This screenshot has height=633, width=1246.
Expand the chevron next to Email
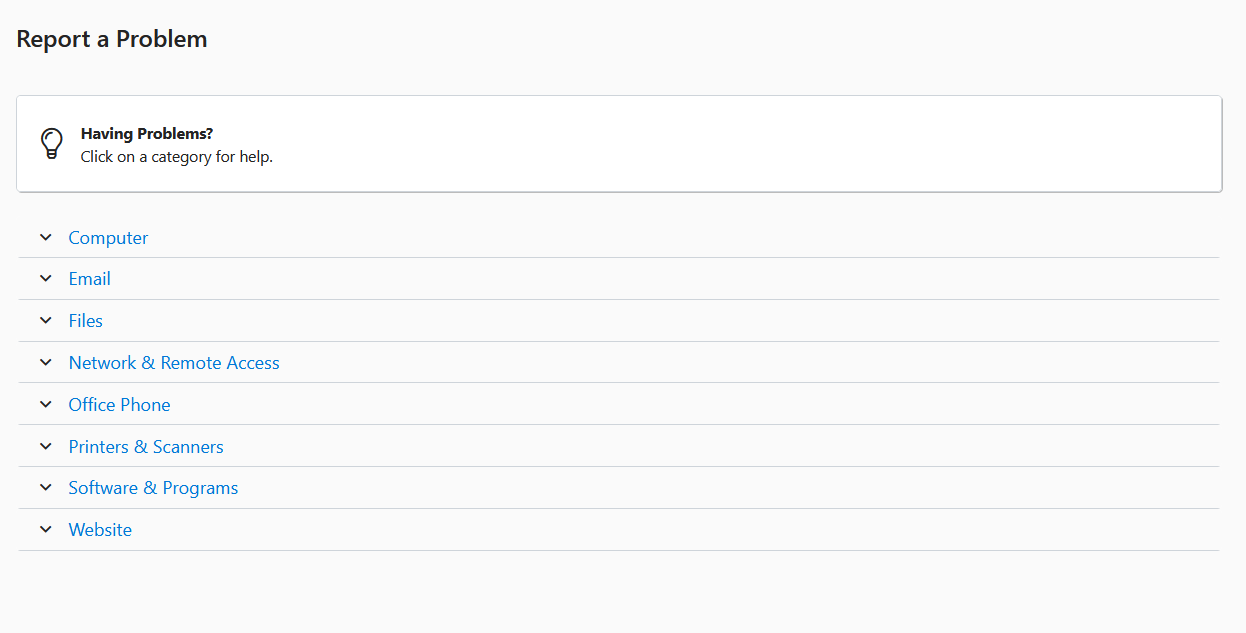45,279
